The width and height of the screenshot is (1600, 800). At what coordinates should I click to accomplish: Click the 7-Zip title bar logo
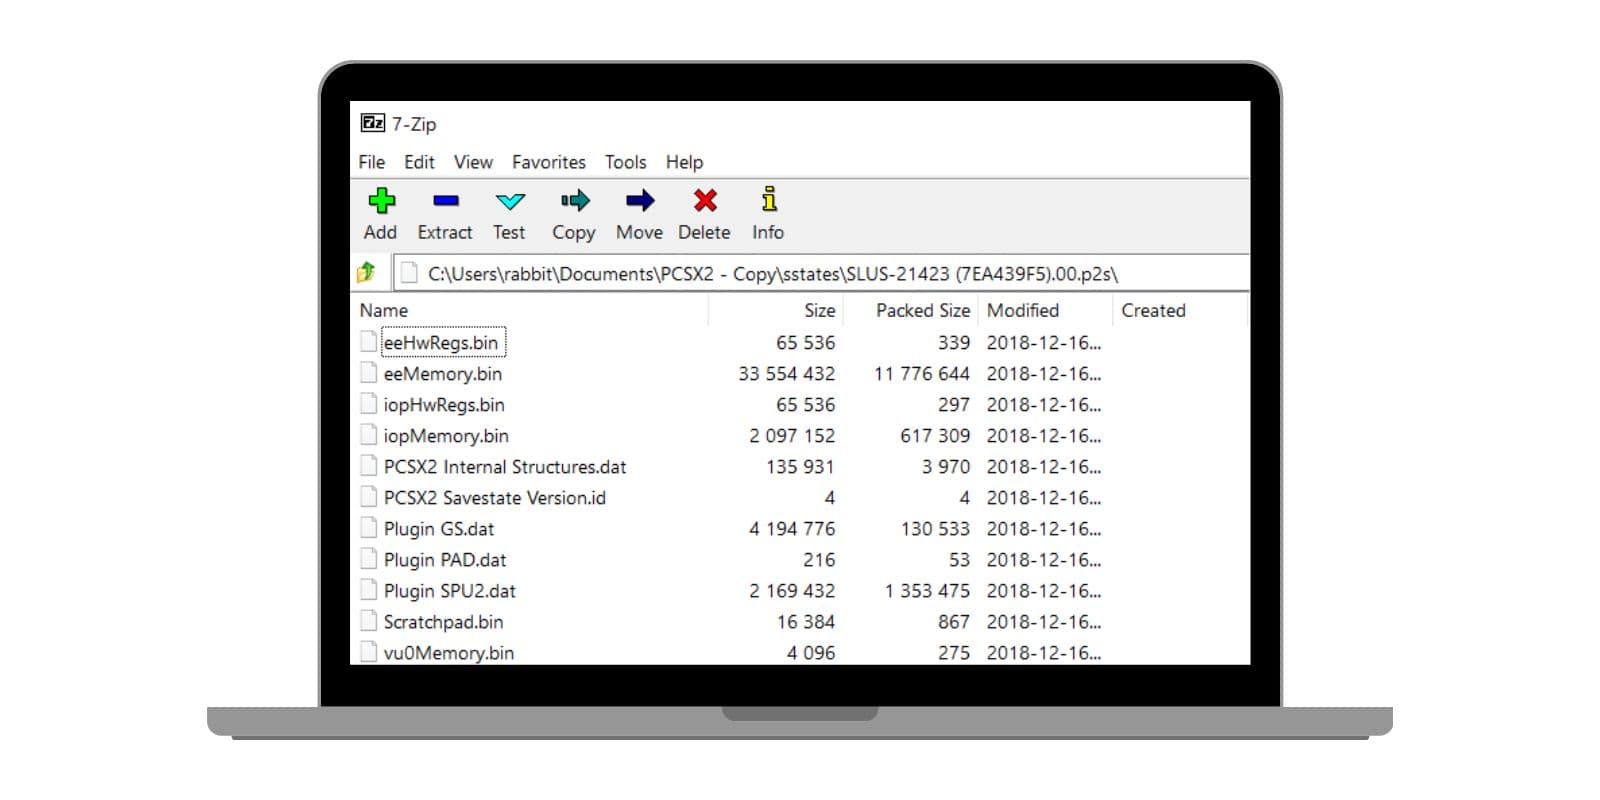pyautogui.click(x=372, y=123)
